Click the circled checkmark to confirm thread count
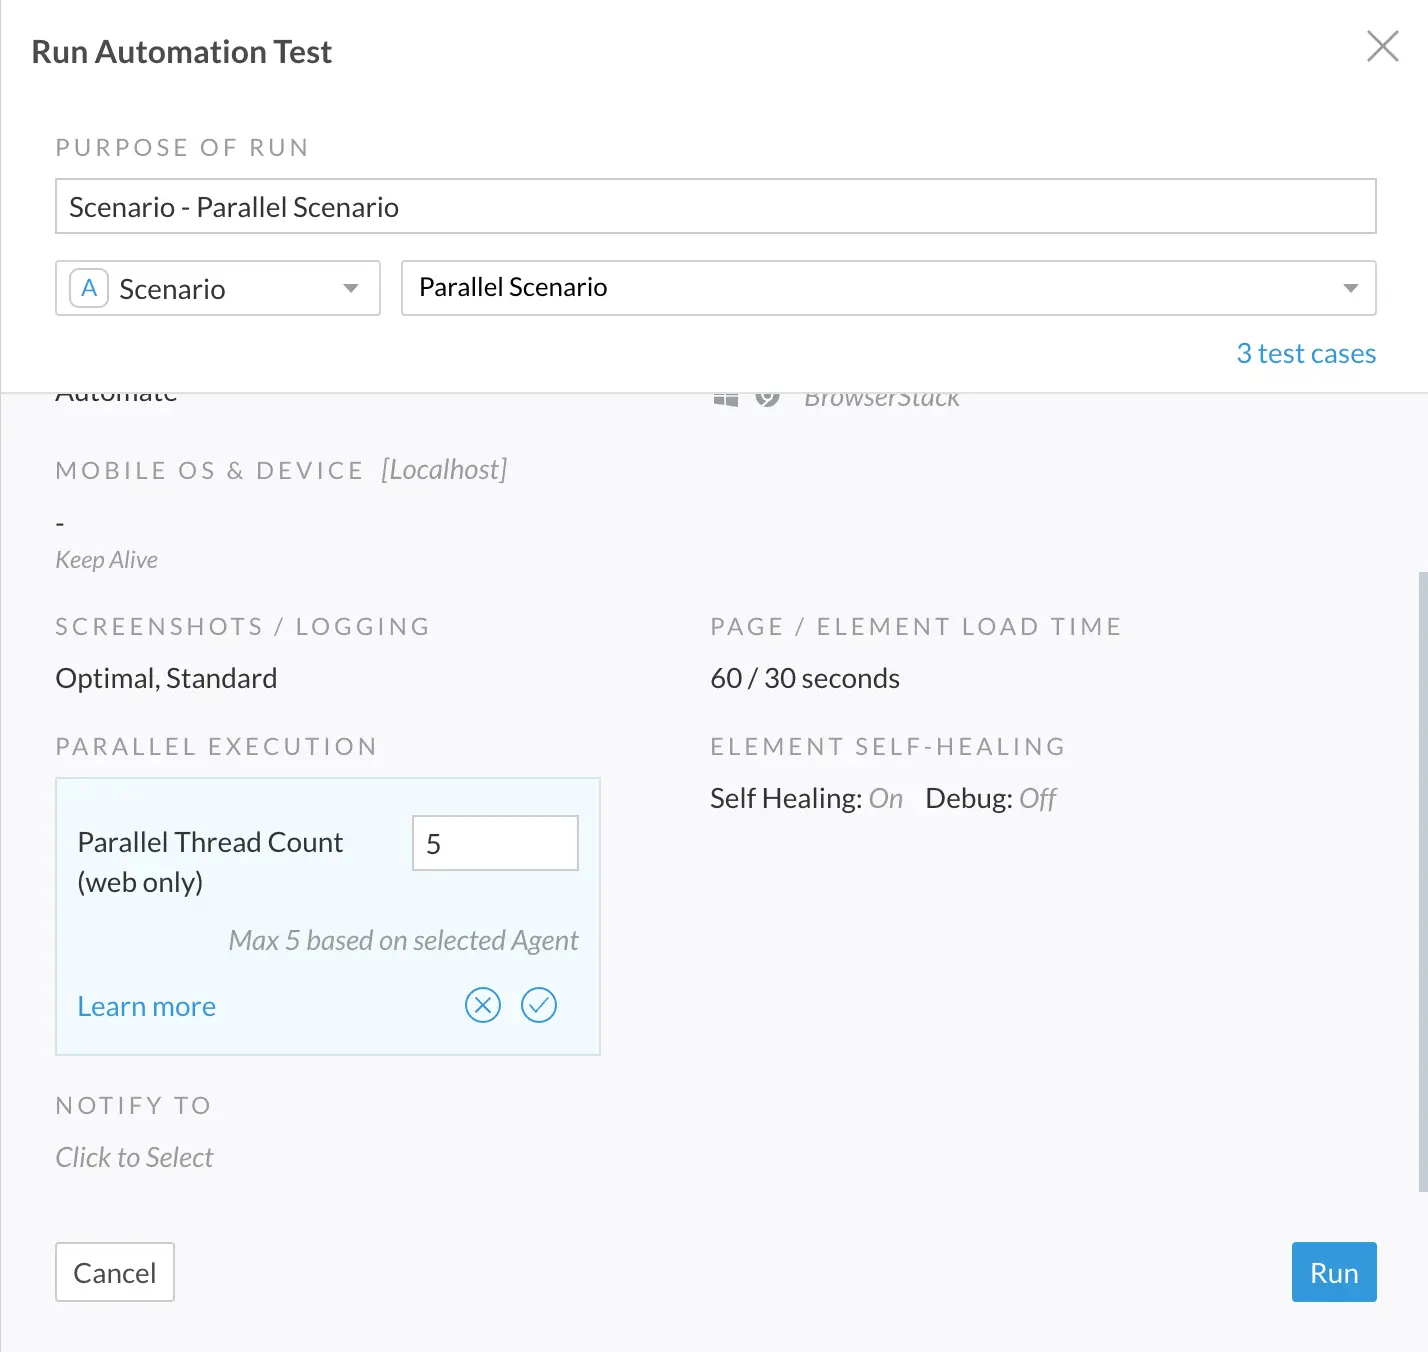This screenshot has height=1352, width=1428. [x=539, y=1005]
